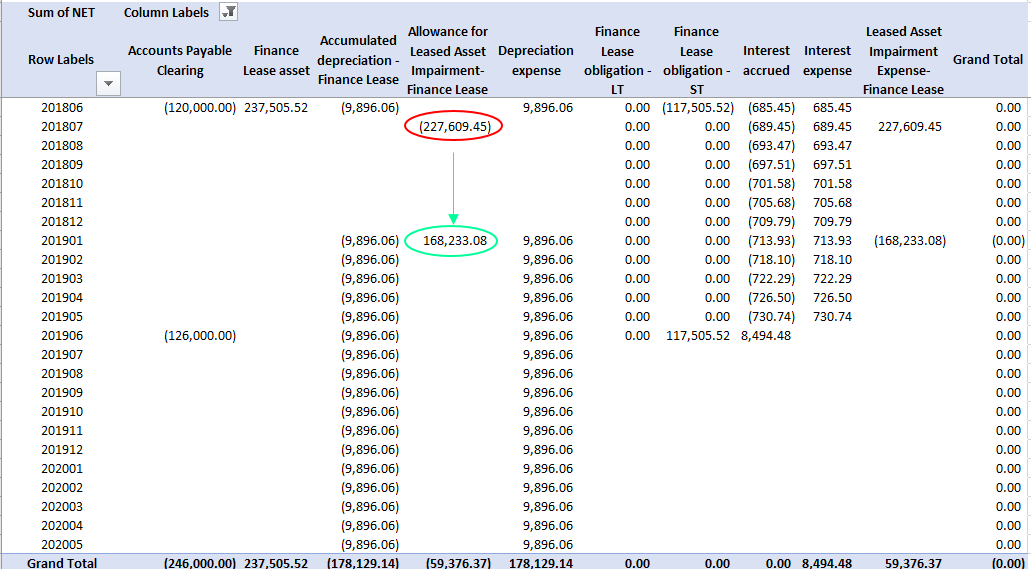This screenshot has height=569, width=1031.
Task: Select Accumulated depreciation - Finance Lease header
Action: (358, 61)
